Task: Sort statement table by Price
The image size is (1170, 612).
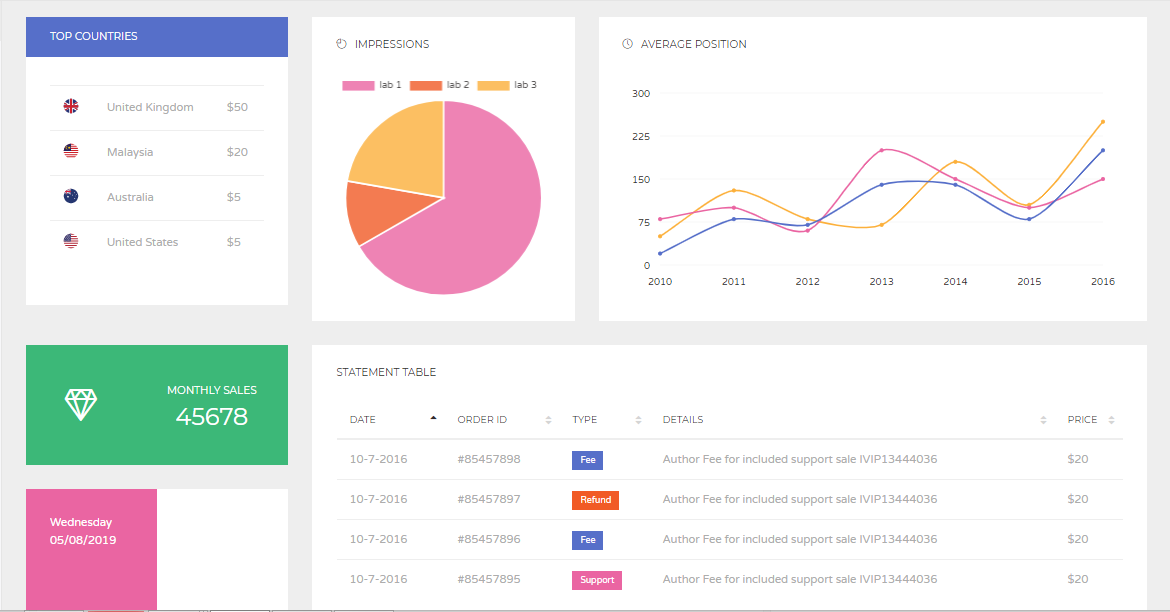Action: click(x=1081, y=420)
